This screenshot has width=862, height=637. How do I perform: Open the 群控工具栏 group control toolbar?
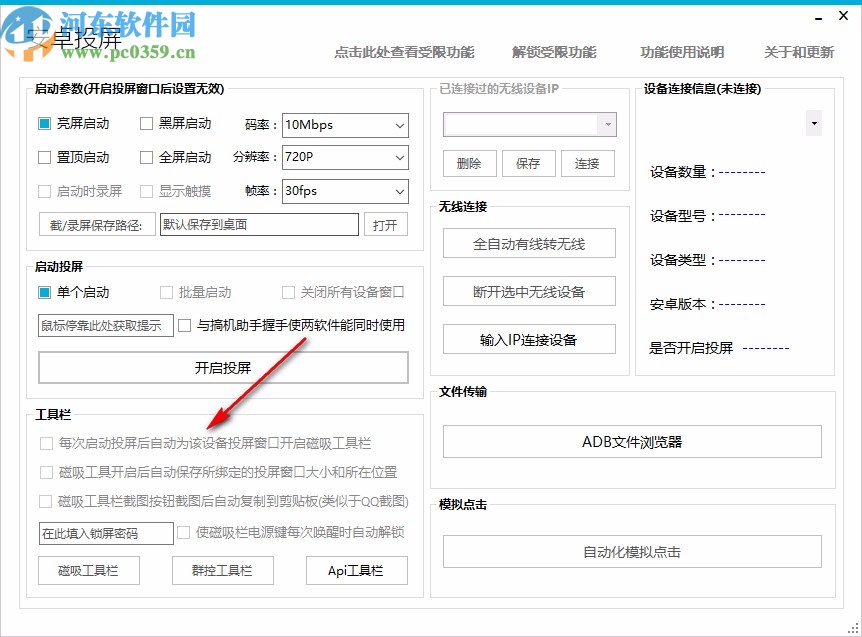click(x=222, y=570)
